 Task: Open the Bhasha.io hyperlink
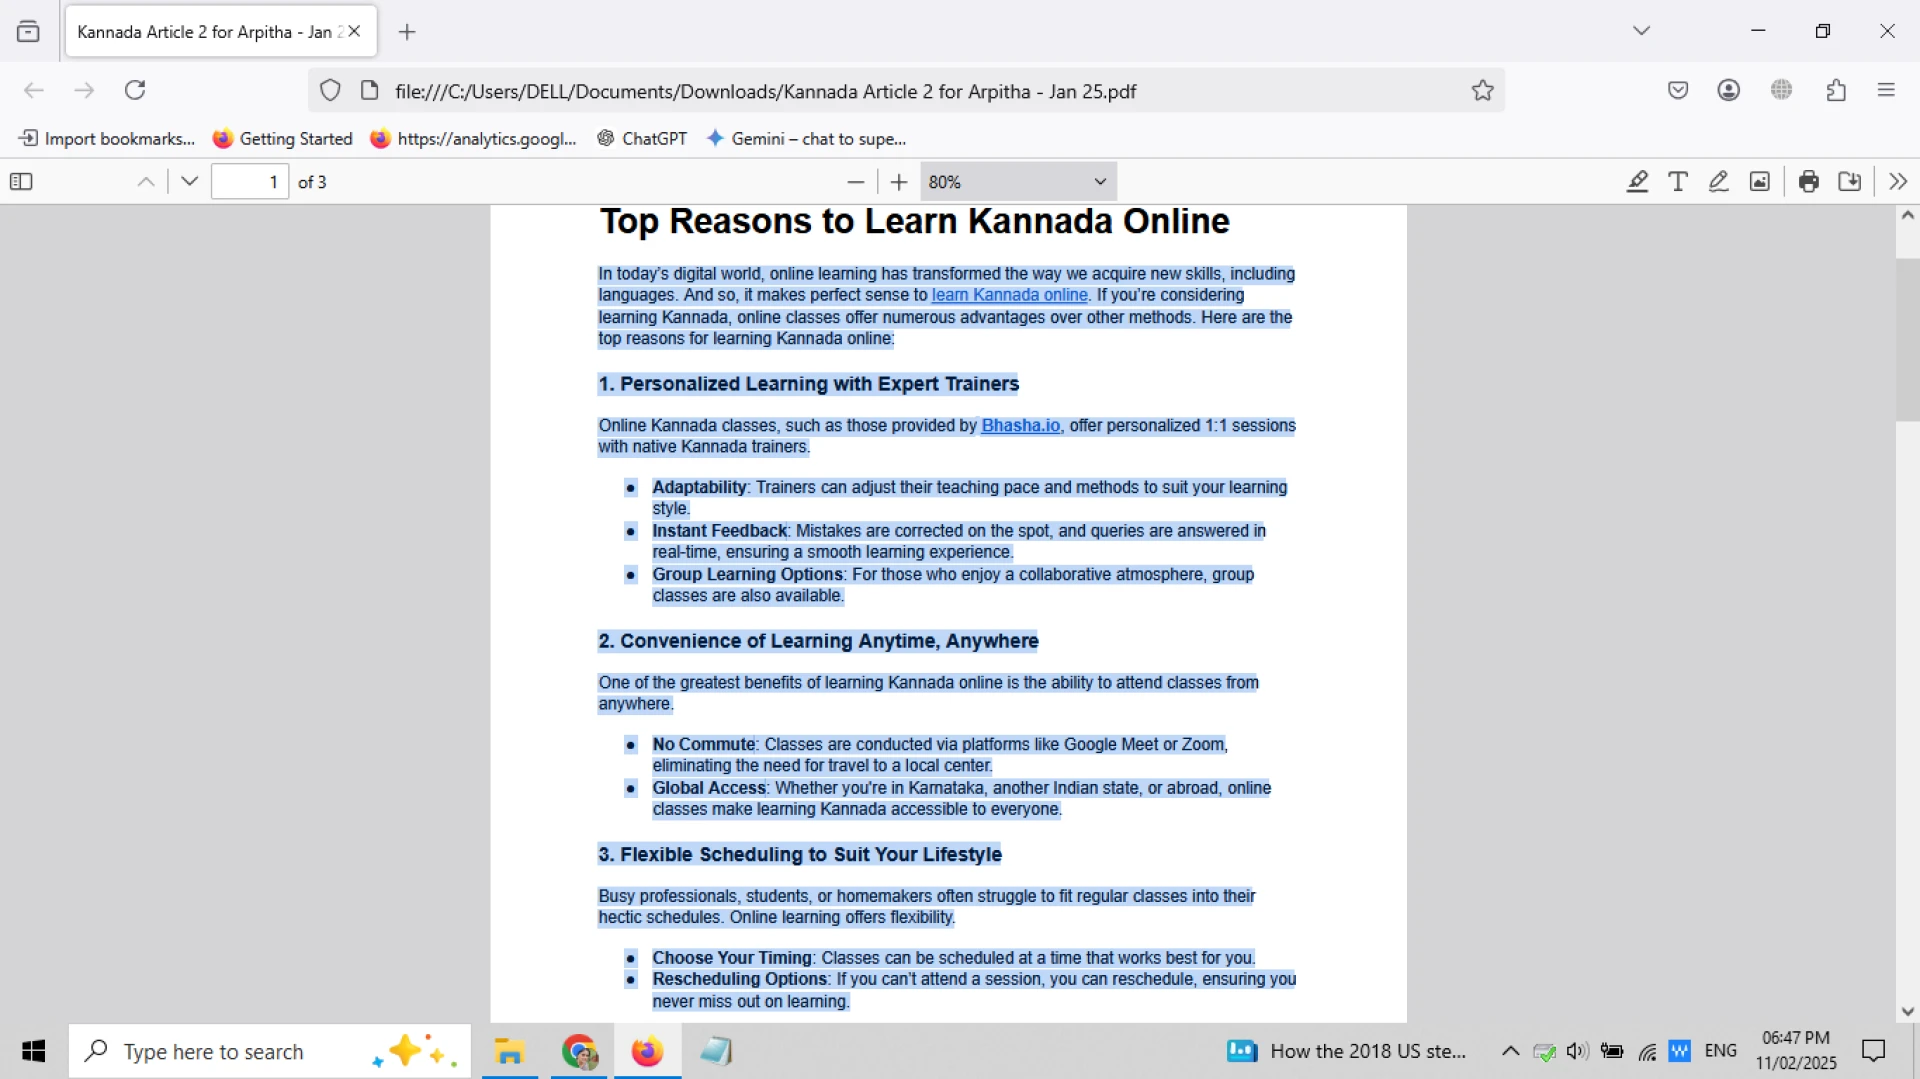[x=1020, y=425]
